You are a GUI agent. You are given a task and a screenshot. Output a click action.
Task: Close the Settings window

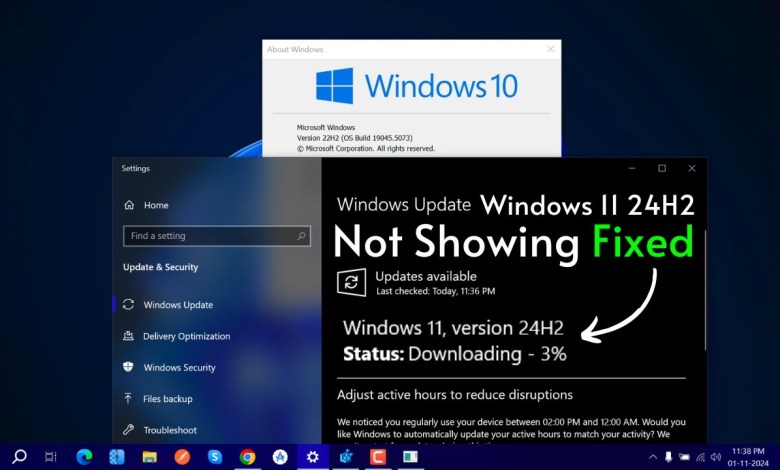(x=692, y=169)
